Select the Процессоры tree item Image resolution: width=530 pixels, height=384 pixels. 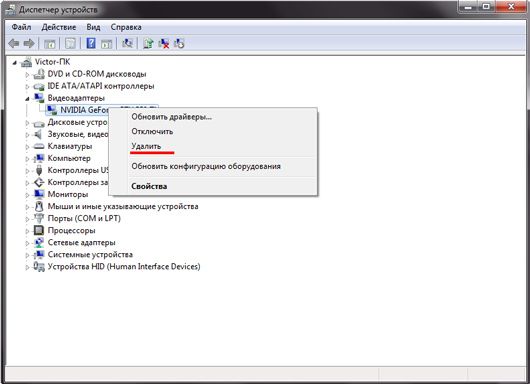tap(71, 231)
